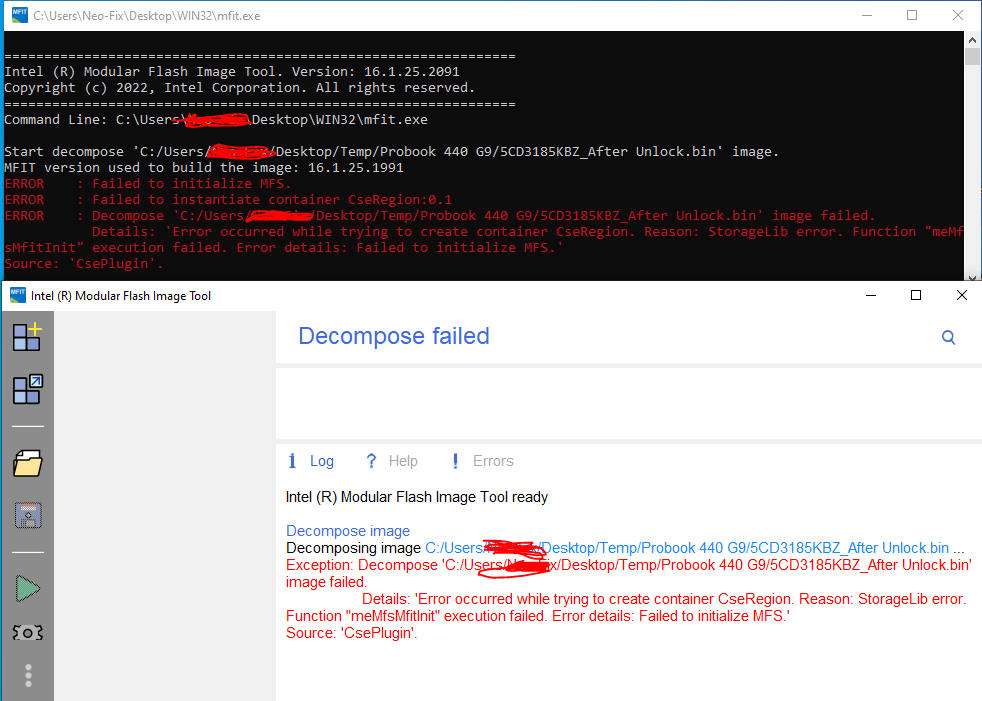982x701 pixels.
Task: Create new configuration using sidebar grid-plus icon
Action: coord(27,336)
